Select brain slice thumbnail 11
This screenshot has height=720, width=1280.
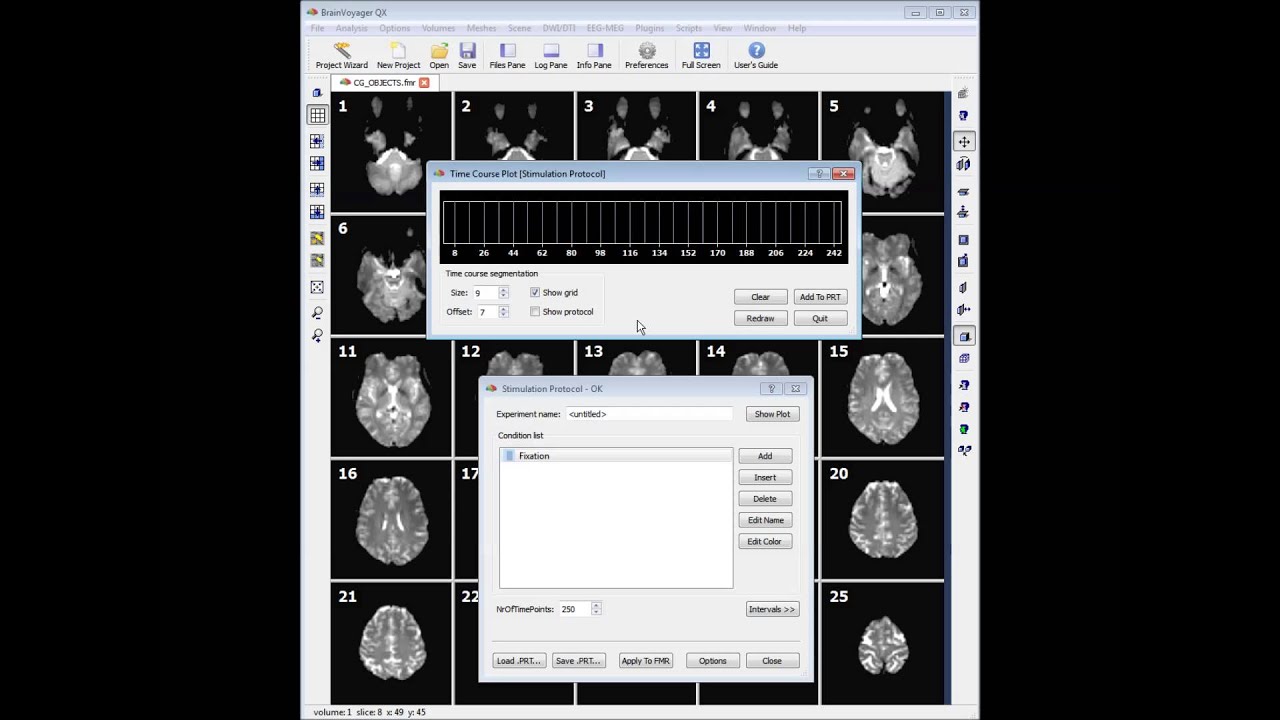[391, 400]
